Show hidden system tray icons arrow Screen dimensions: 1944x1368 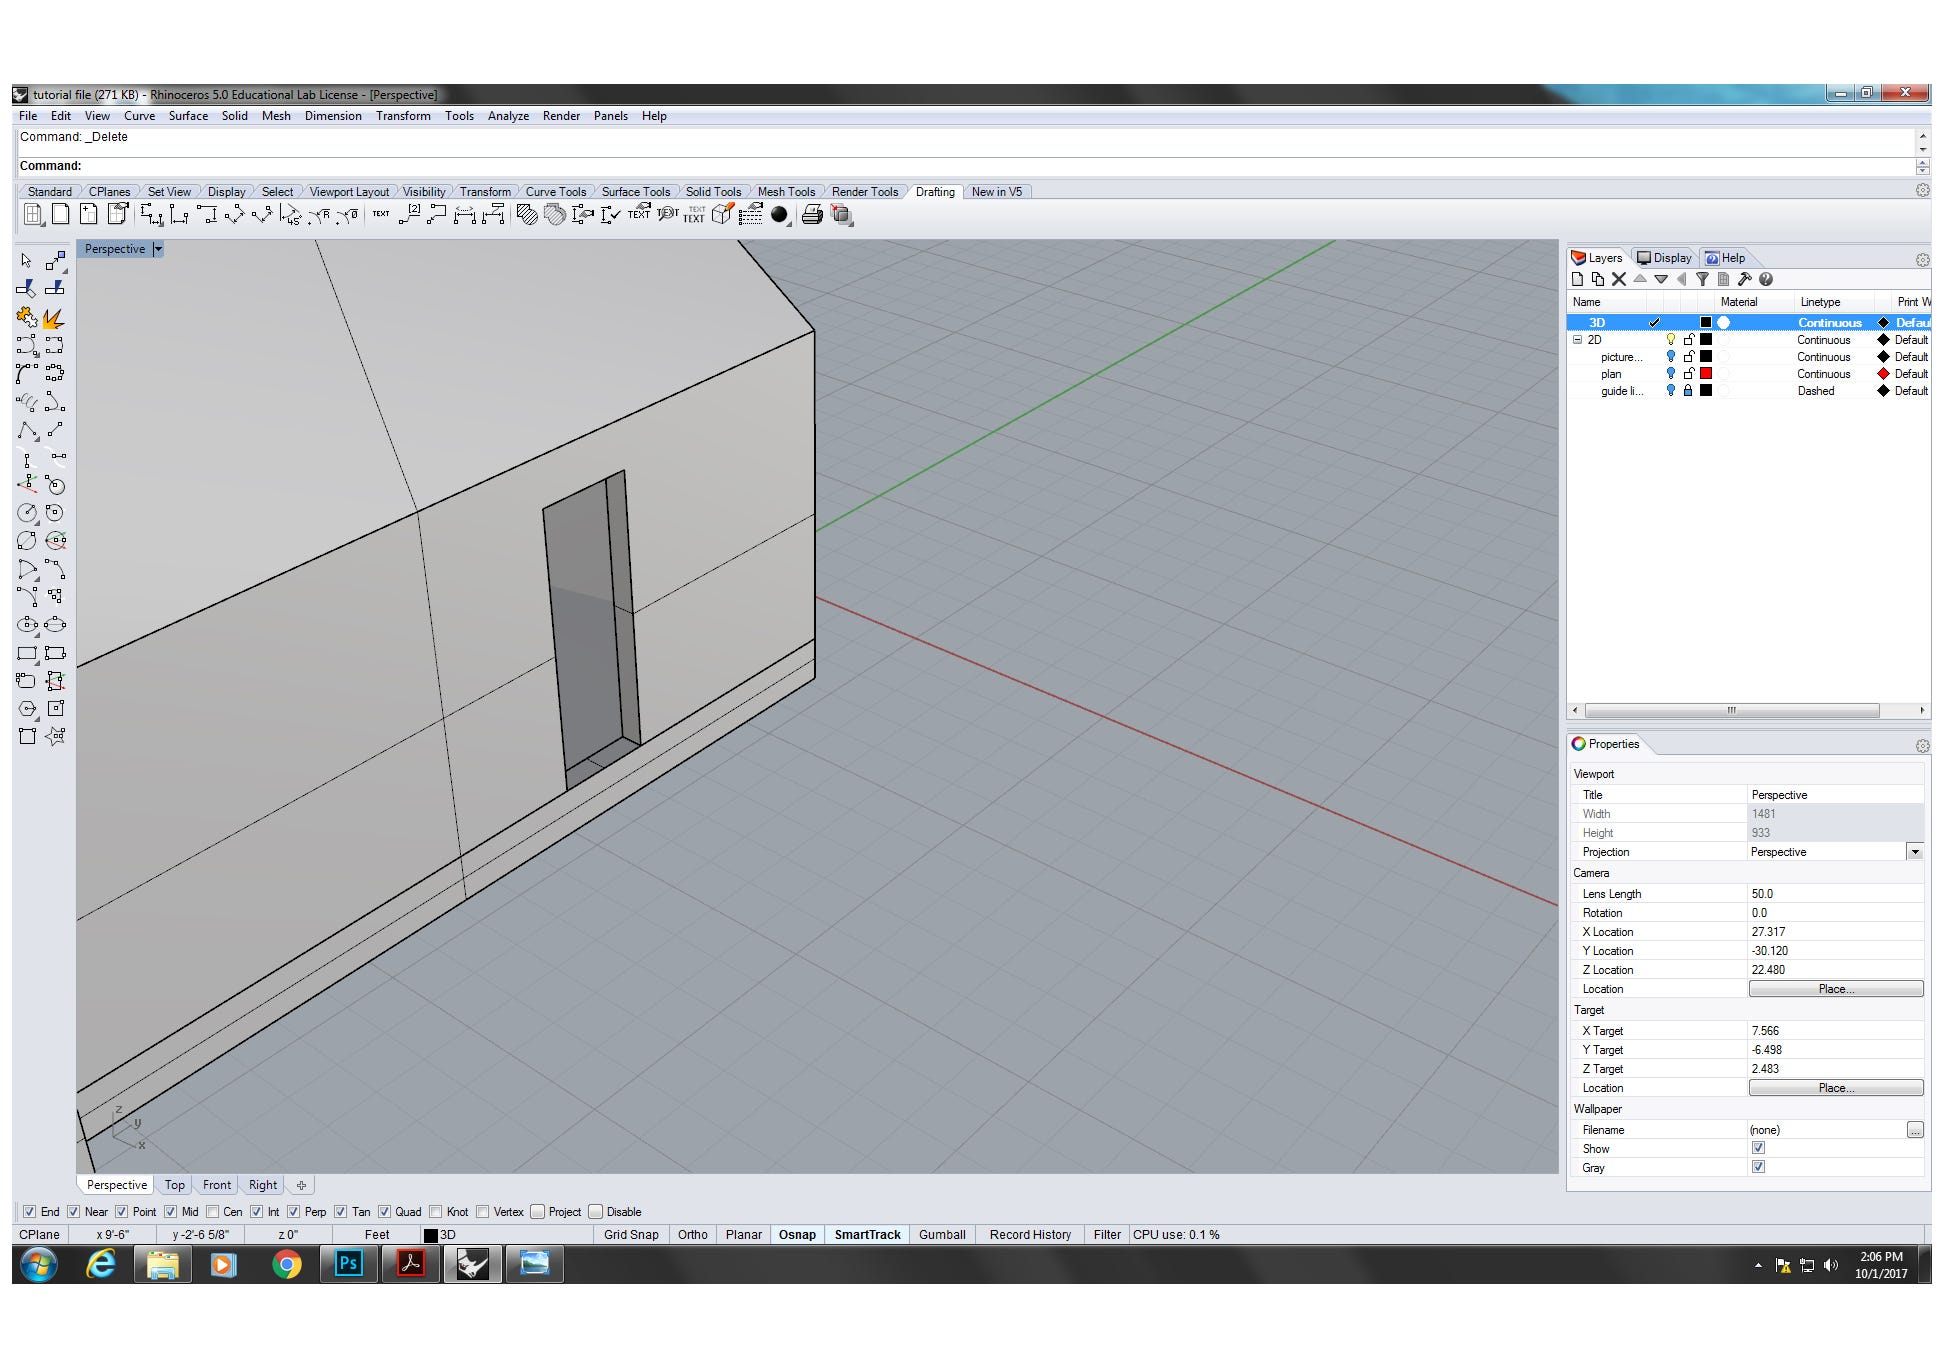tap(1758, 1265)
